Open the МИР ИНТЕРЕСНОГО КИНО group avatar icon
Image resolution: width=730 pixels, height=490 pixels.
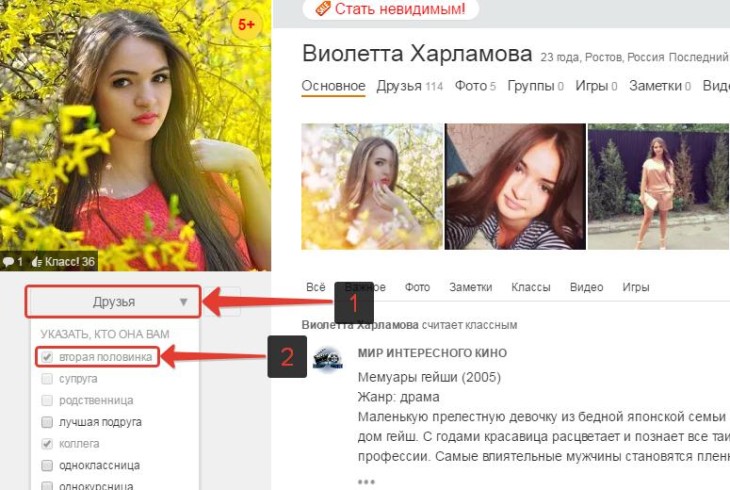pos(328,360)
